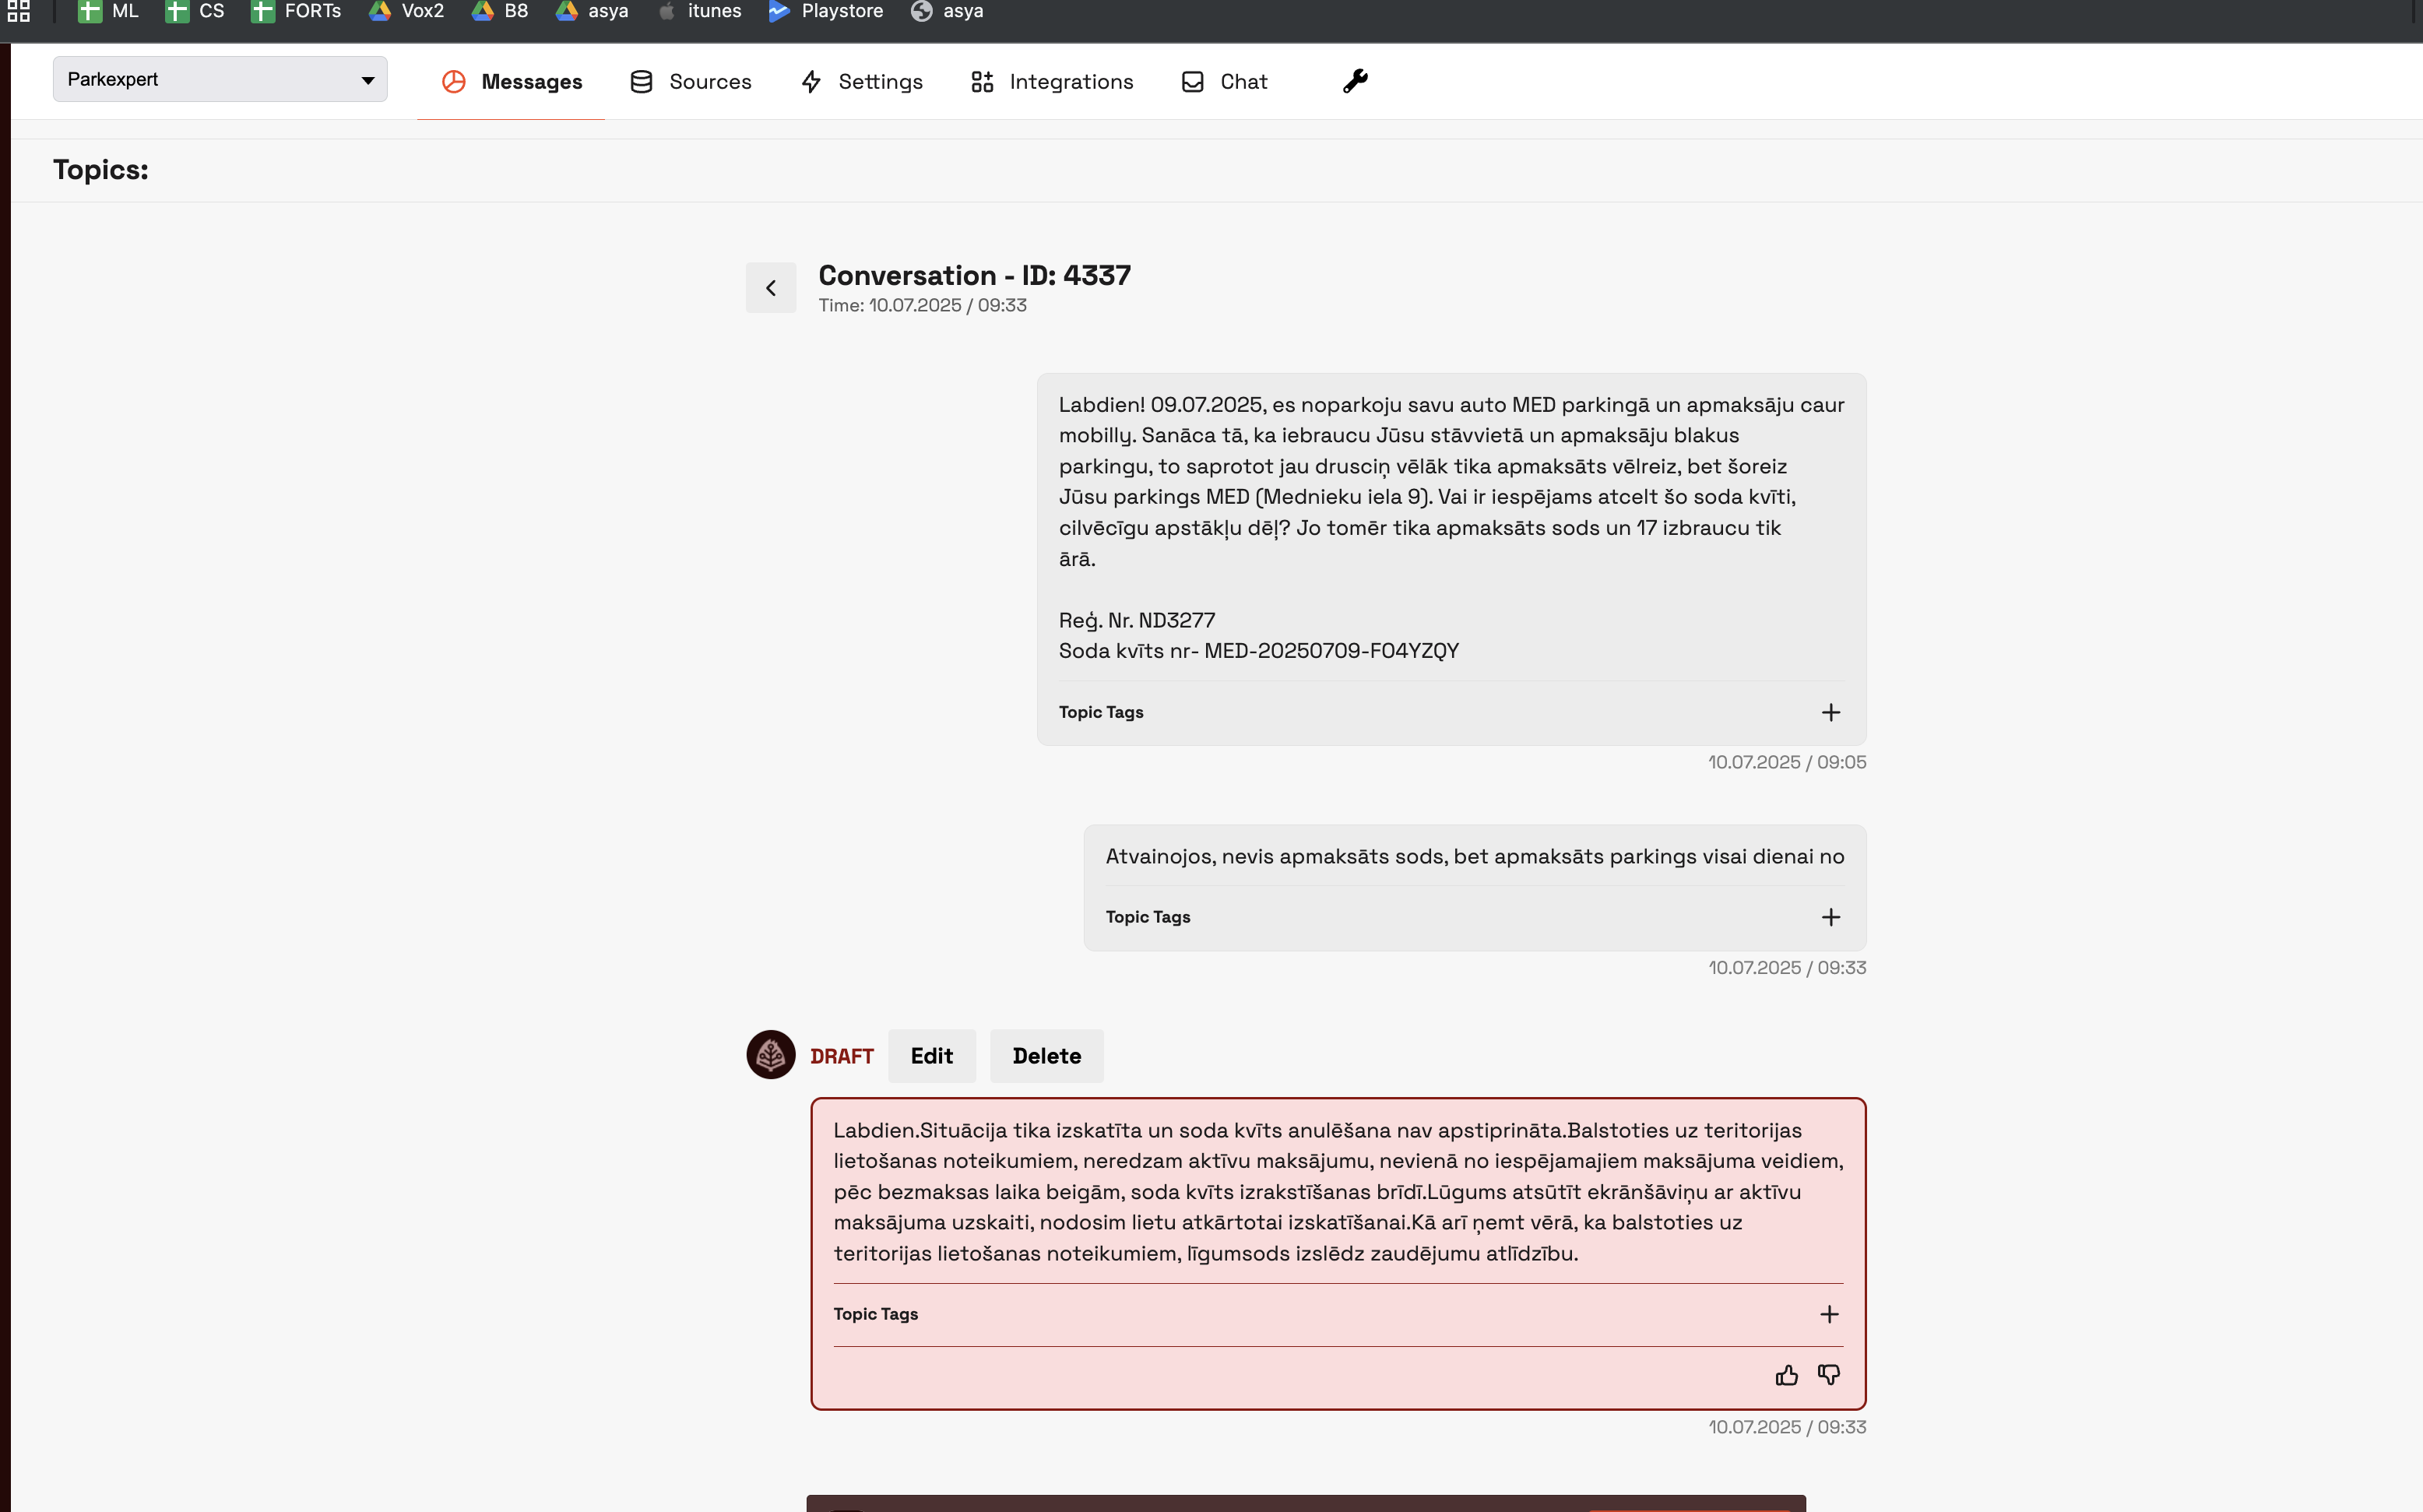Delete the draft reply
The image size is (2423, 1512).
click(1047, 1056)
